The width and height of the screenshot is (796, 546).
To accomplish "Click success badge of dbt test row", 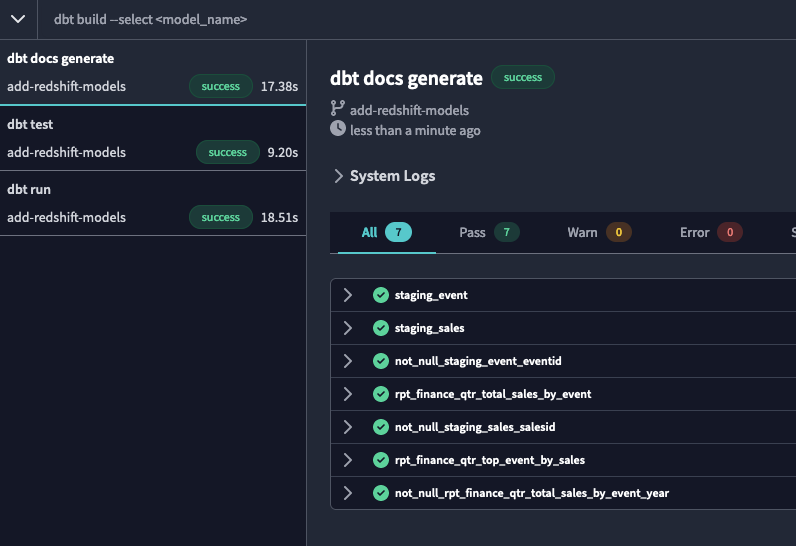I will point(227,152).
